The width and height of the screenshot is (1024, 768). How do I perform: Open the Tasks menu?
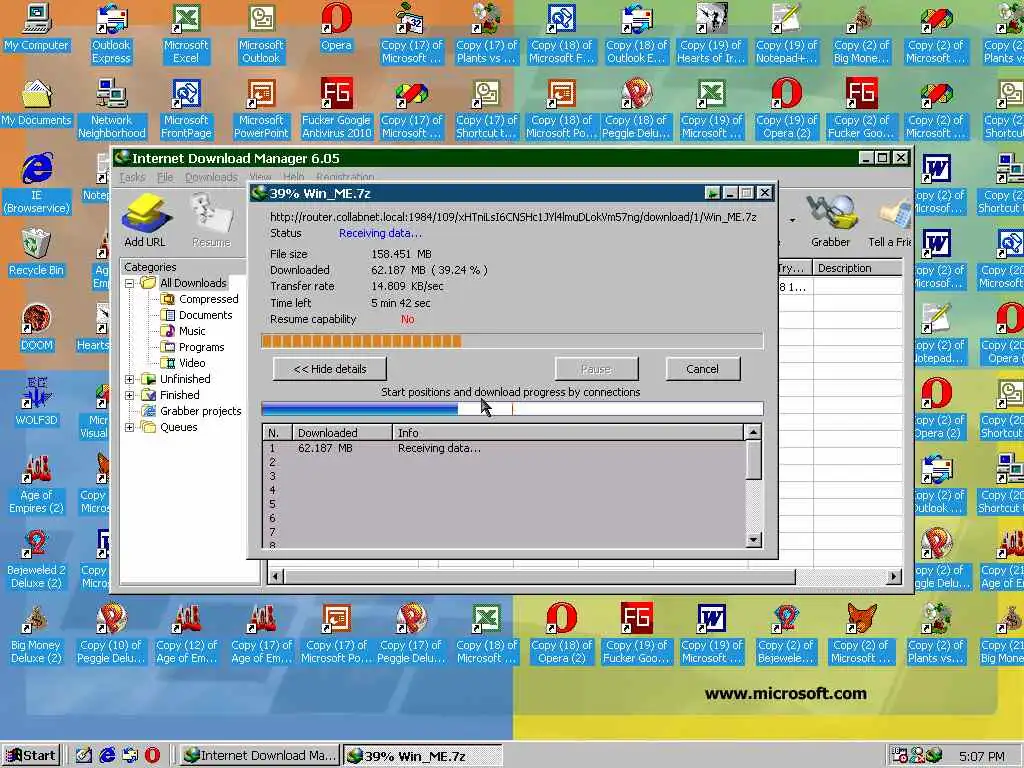click(133, 177)
